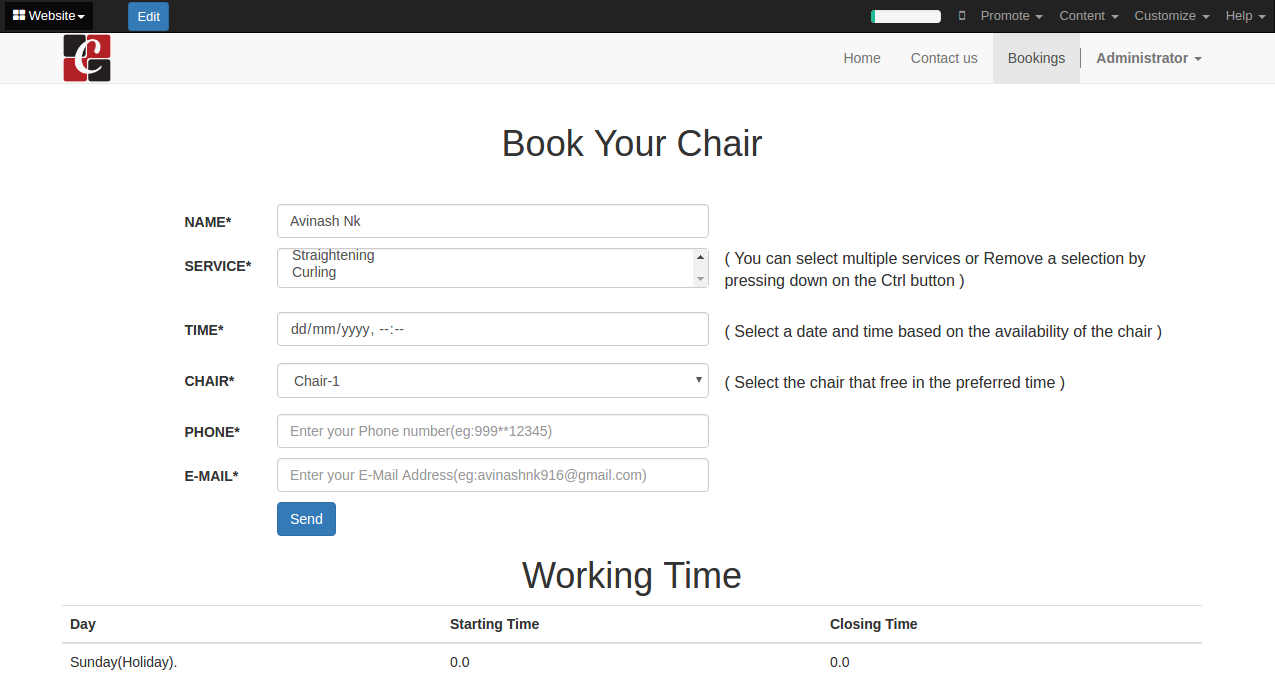Open the Bookings tab
Image resolution: width=1275 pixels, height=675 pixels.
1036,58
